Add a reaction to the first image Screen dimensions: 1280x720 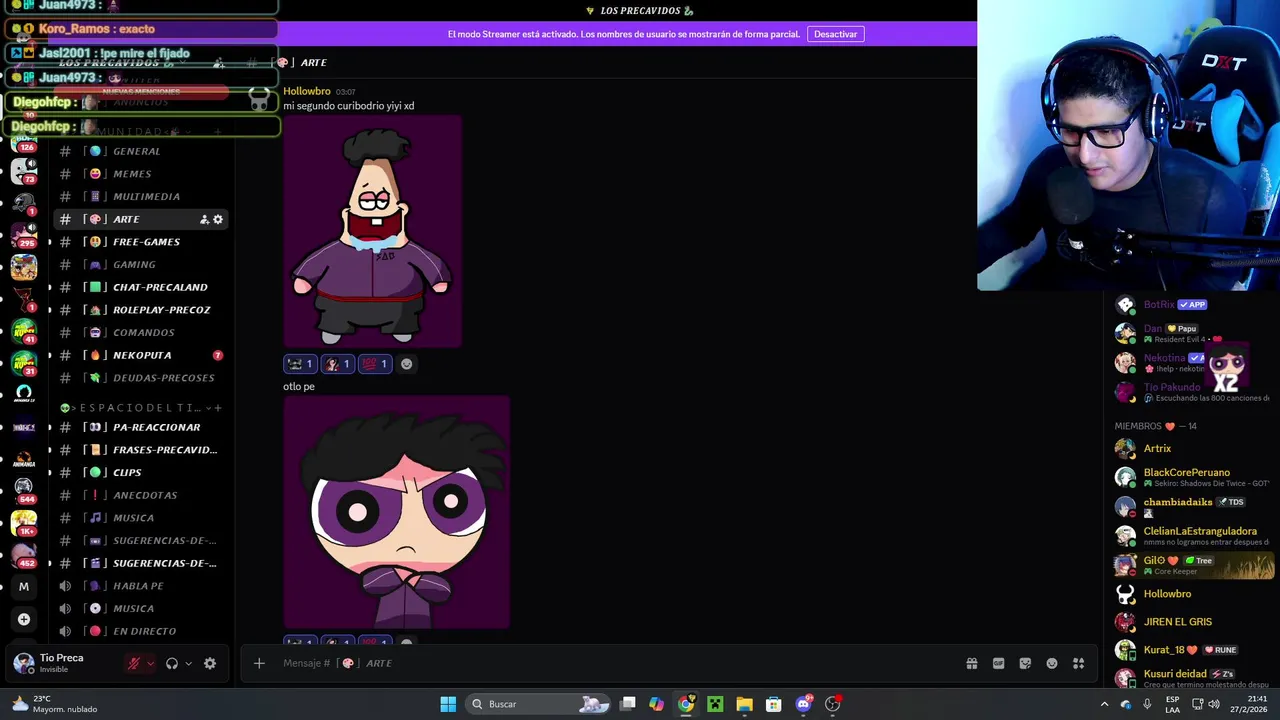click(x=406, y=364)
